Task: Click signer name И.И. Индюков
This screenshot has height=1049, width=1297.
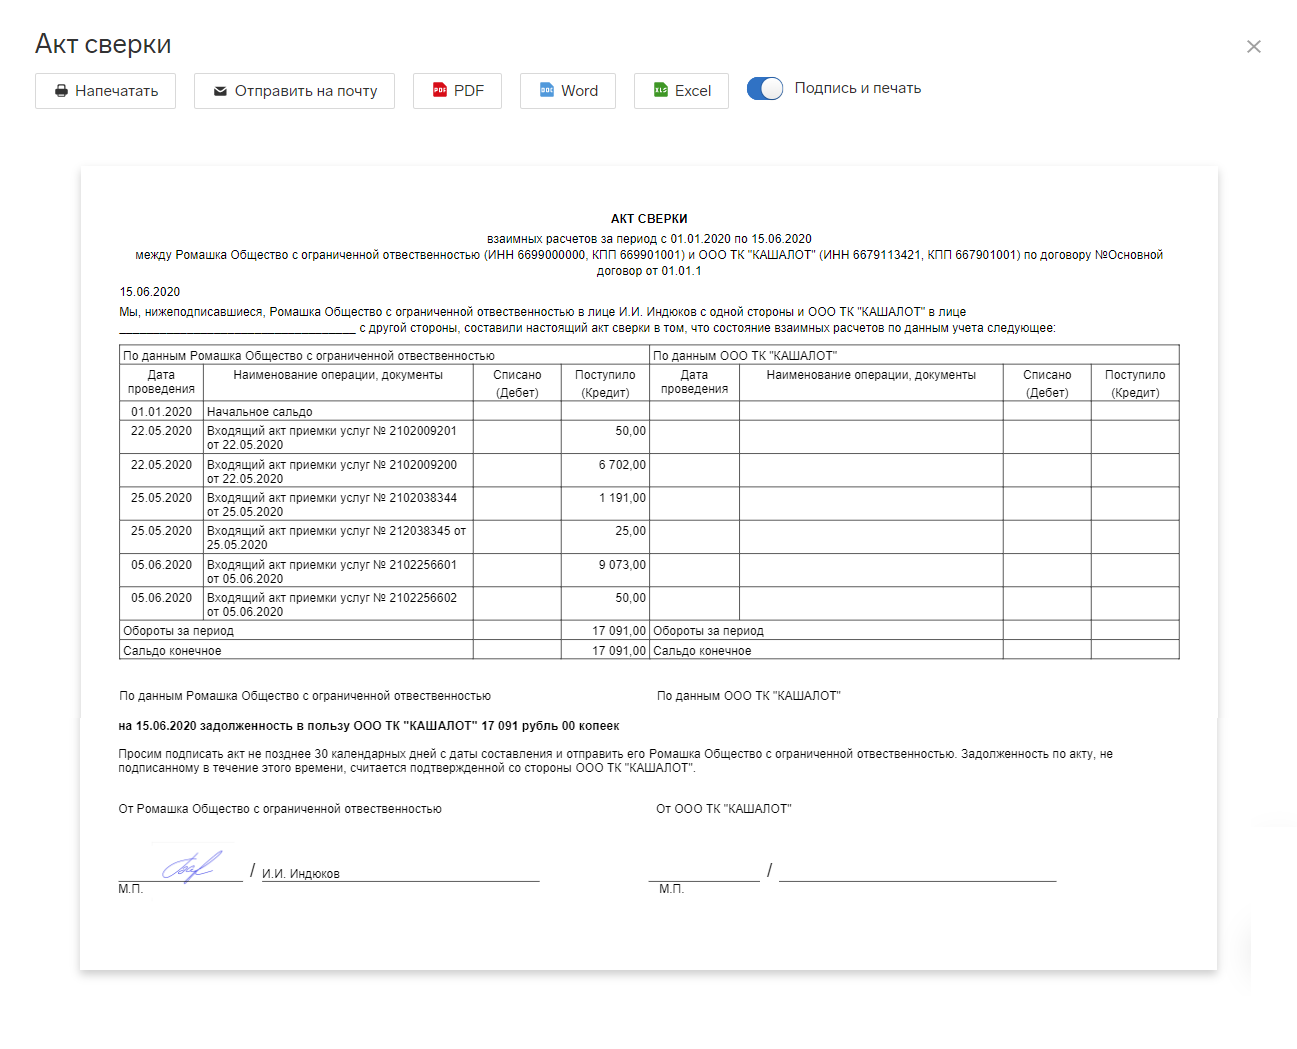Action: (301, 874)
